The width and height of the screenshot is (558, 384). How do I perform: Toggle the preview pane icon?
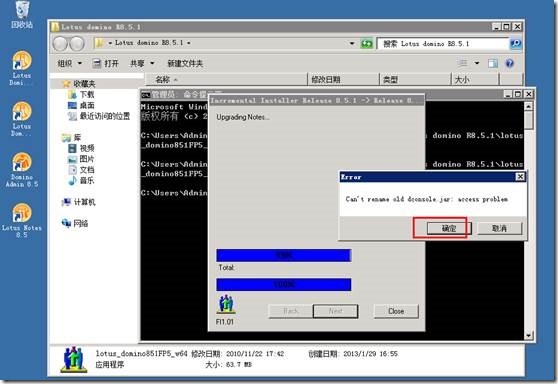point(493,63)
